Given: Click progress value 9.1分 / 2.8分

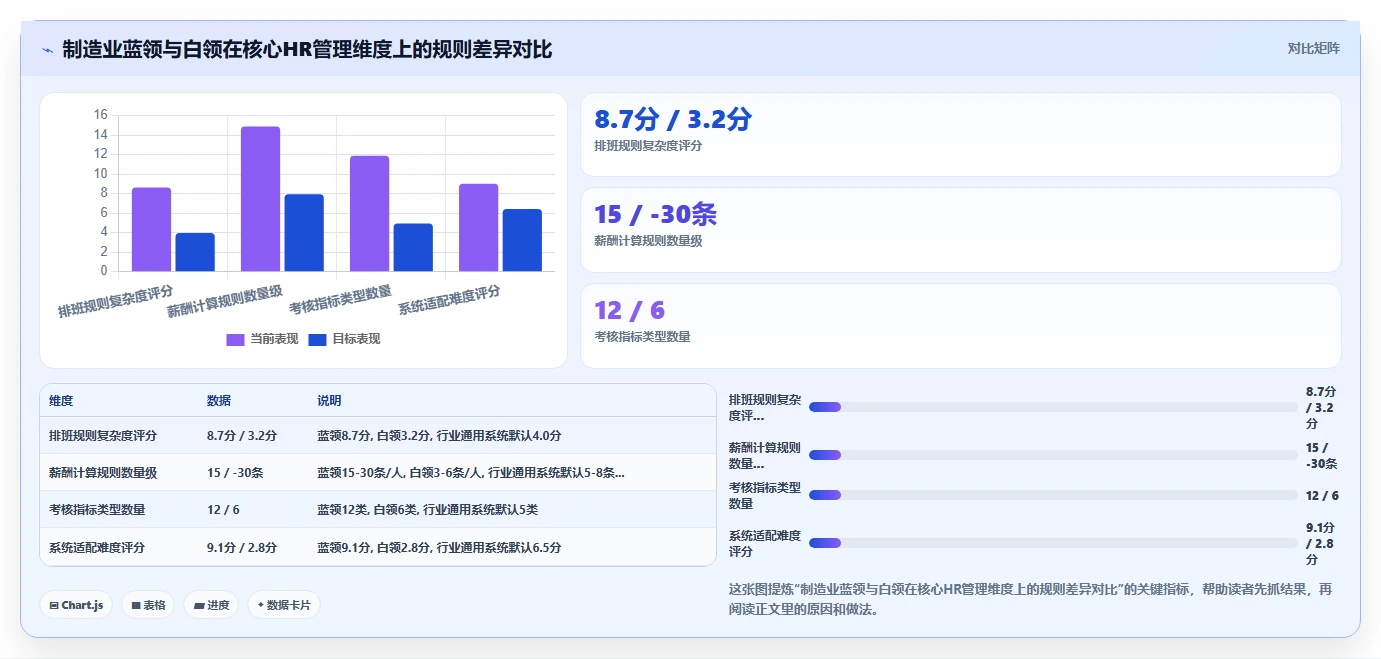Looking at the screenshot, I should click(1320, 543).
